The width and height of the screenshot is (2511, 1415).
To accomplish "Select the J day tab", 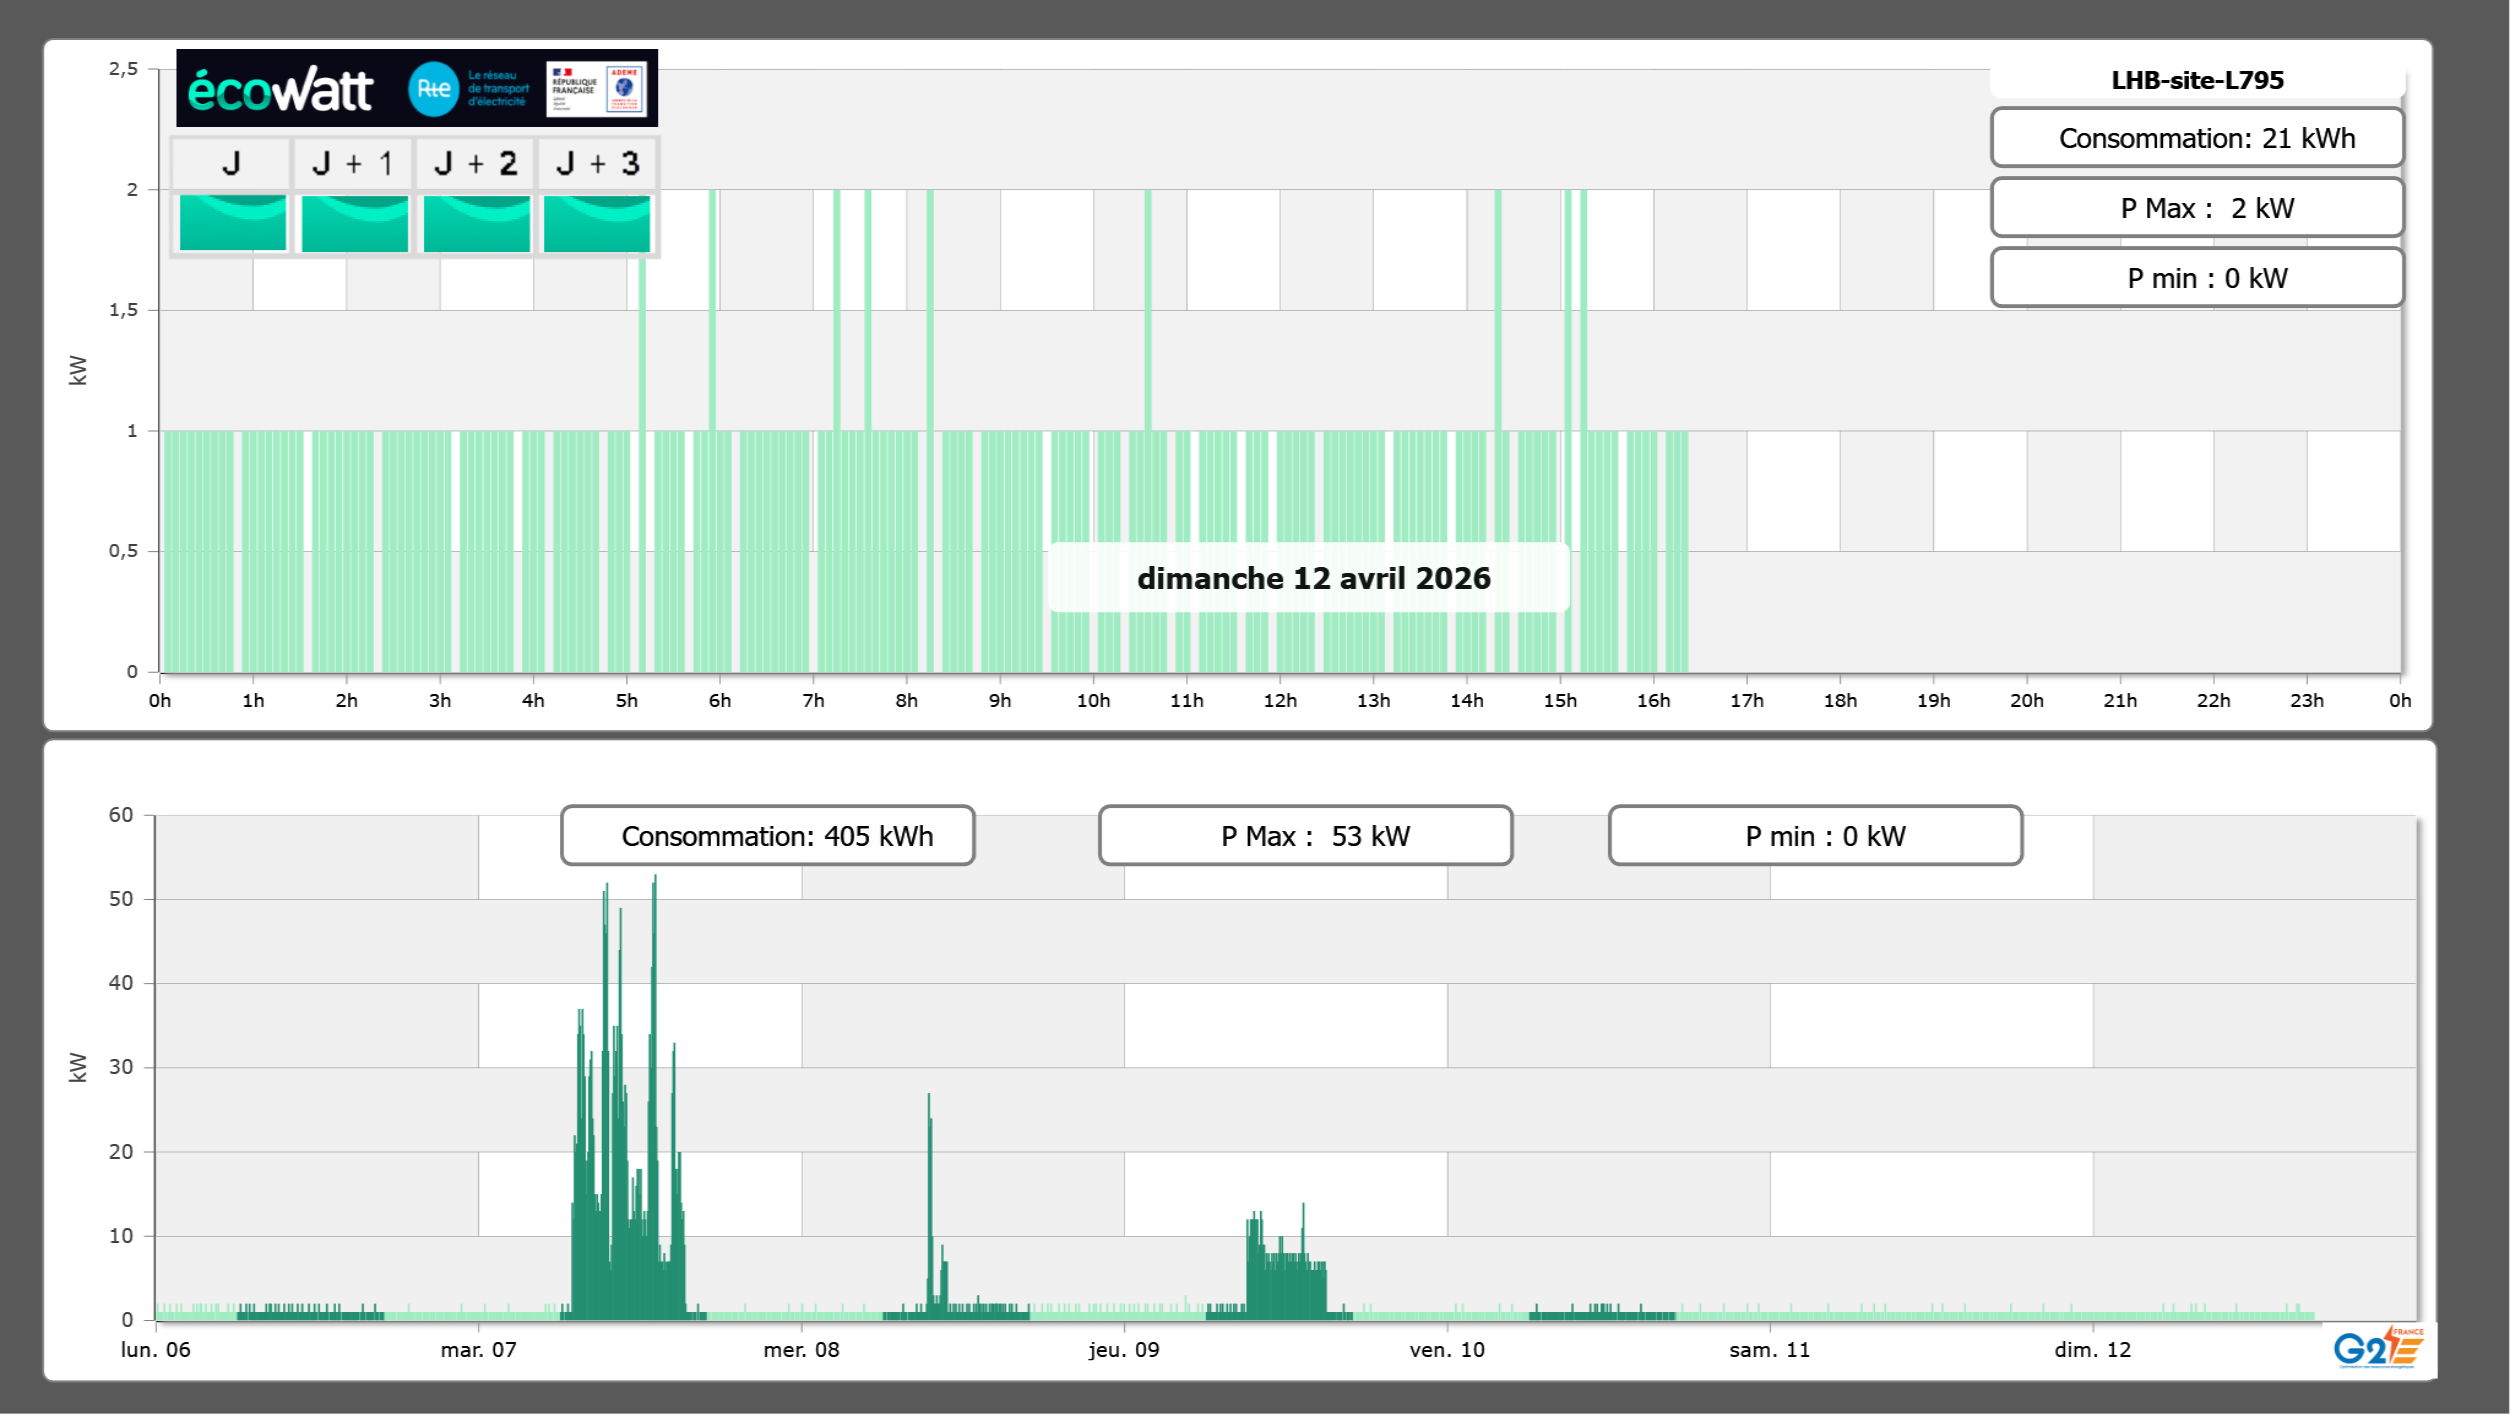I will (232, 163).
